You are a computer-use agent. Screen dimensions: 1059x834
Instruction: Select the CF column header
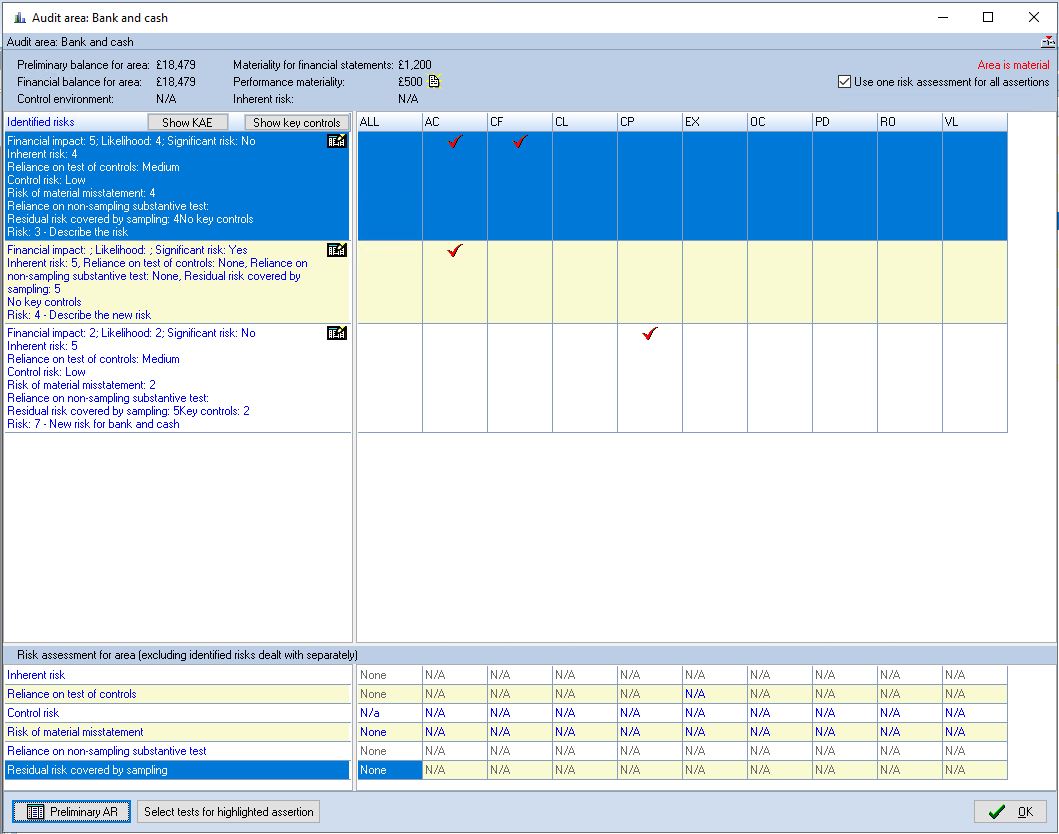pos(519,122)
